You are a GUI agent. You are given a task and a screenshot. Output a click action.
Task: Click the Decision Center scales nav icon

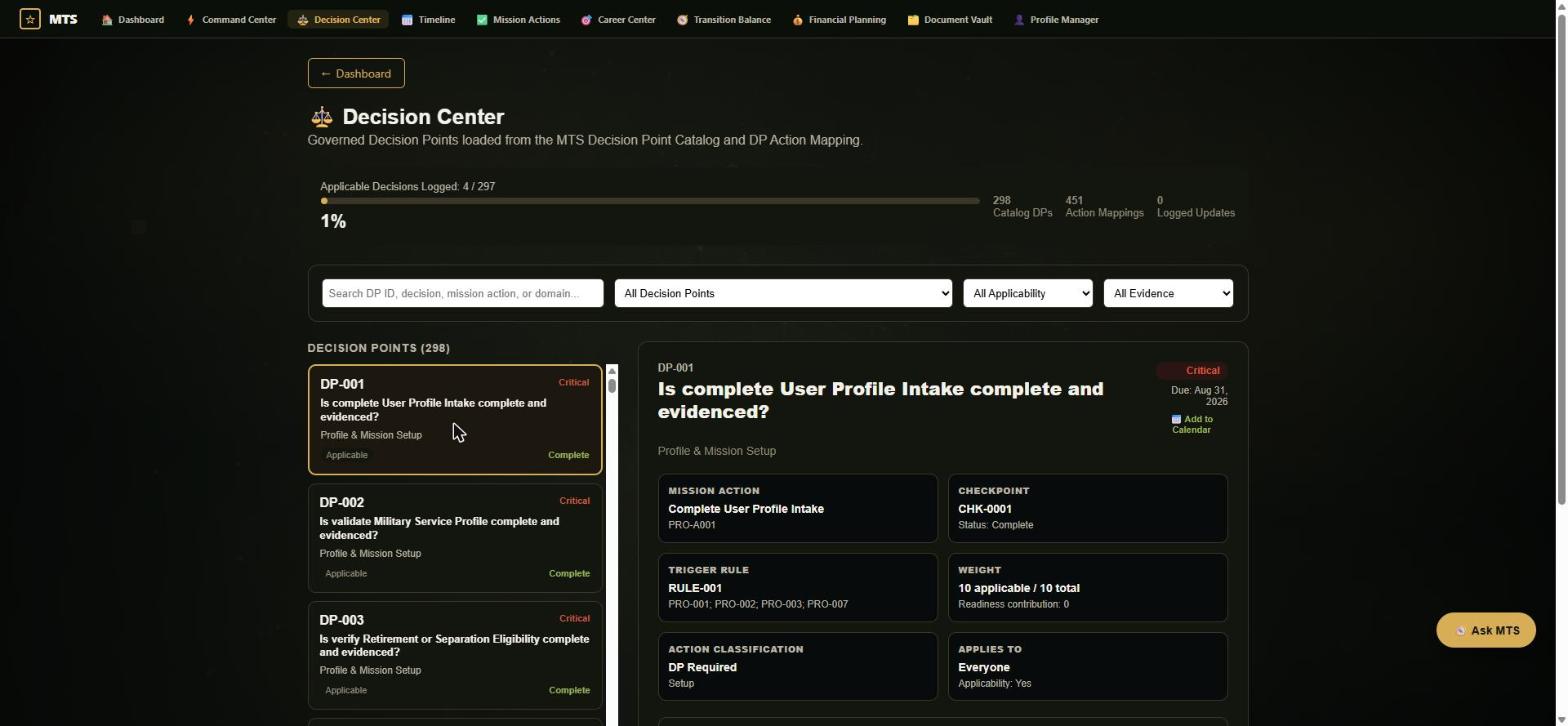tap(302, 20)
